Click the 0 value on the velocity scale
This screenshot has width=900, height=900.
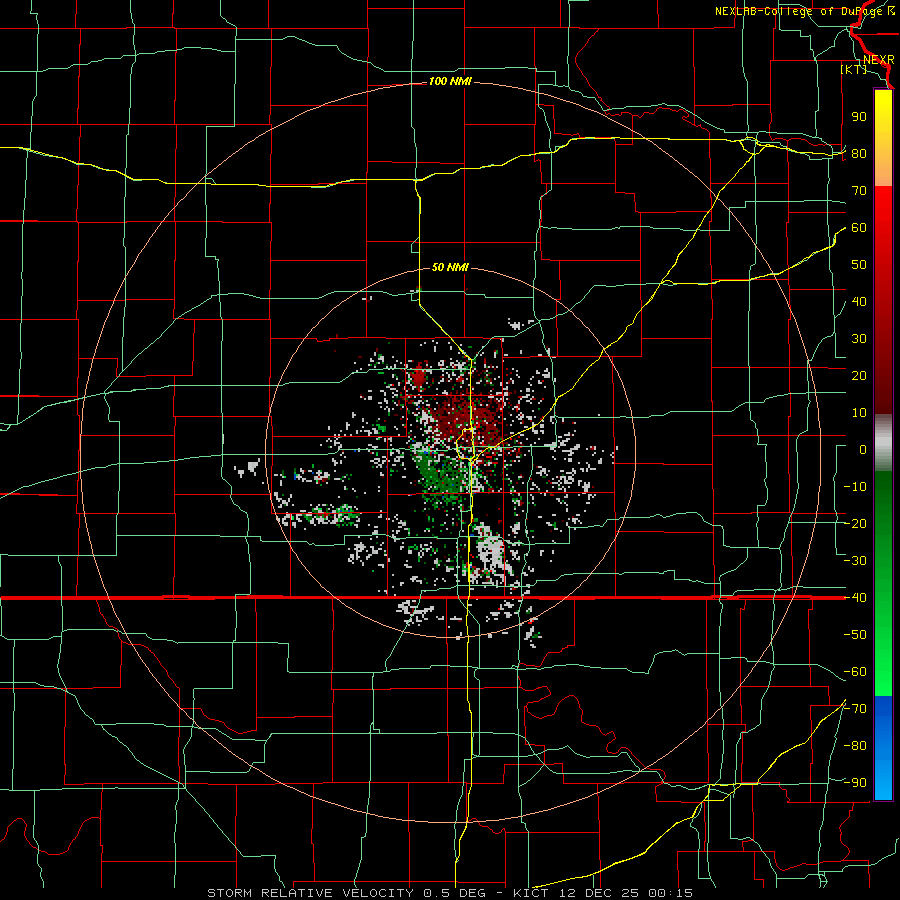863,450
